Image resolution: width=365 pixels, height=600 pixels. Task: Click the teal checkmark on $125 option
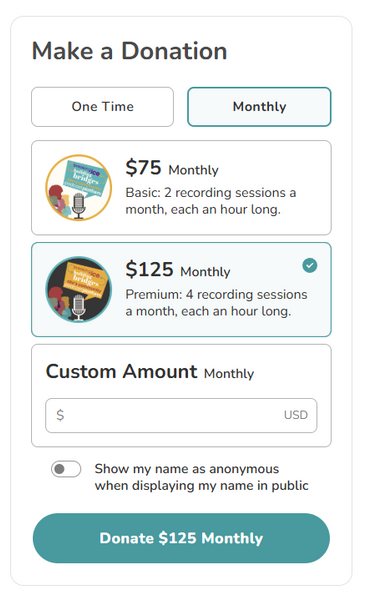310,265
